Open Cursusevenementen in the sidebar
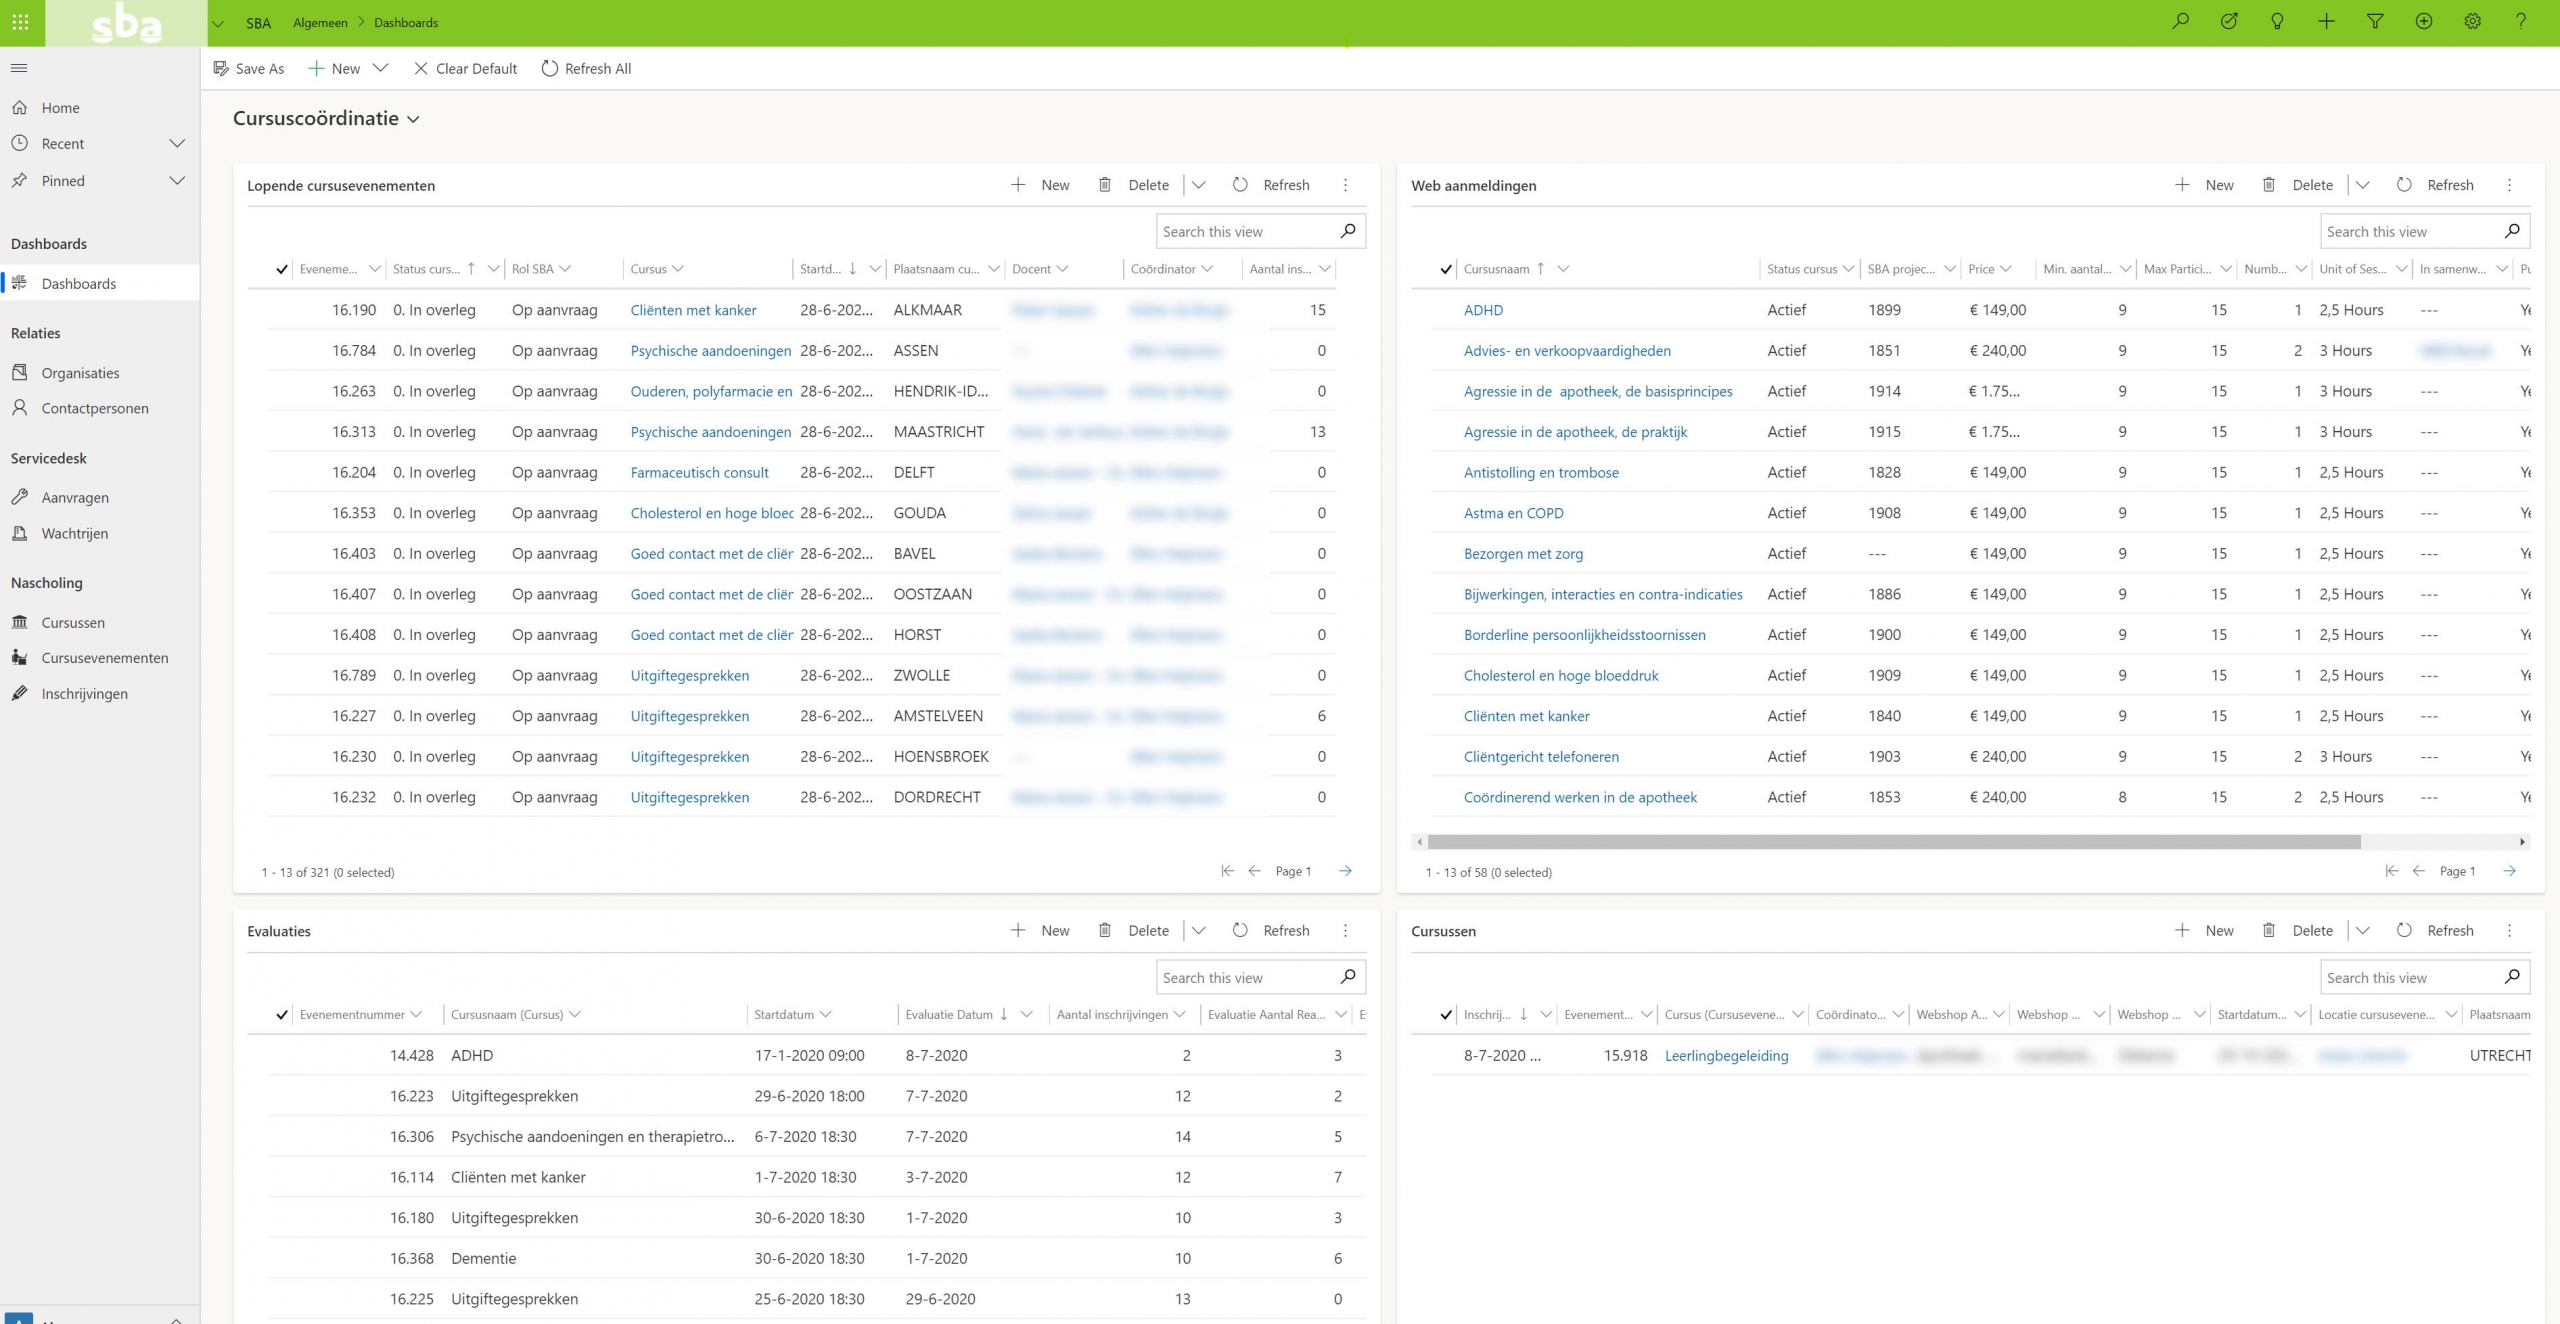This screenshot has width=2560, height=1324. [x=104, y=658]
